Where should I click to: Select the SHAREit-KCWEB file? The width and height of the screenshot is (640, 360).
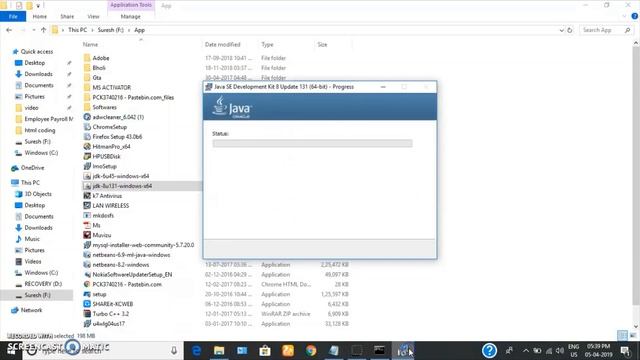pyautogui.click(x=113, y=304)
